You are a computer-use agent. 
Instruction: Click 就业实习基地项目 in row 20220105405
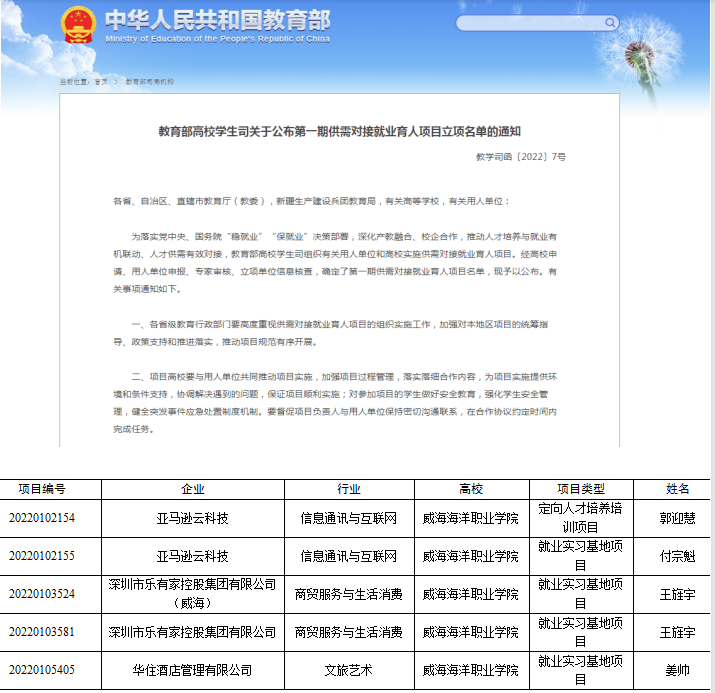581,670
